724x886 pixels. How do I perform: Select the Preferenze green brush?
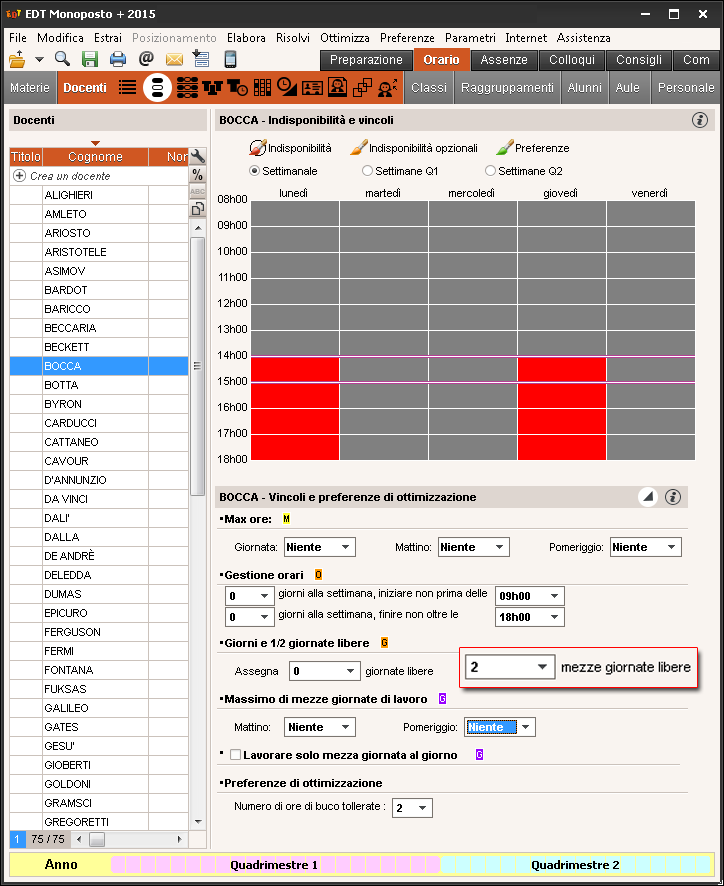tap(504, 147)
